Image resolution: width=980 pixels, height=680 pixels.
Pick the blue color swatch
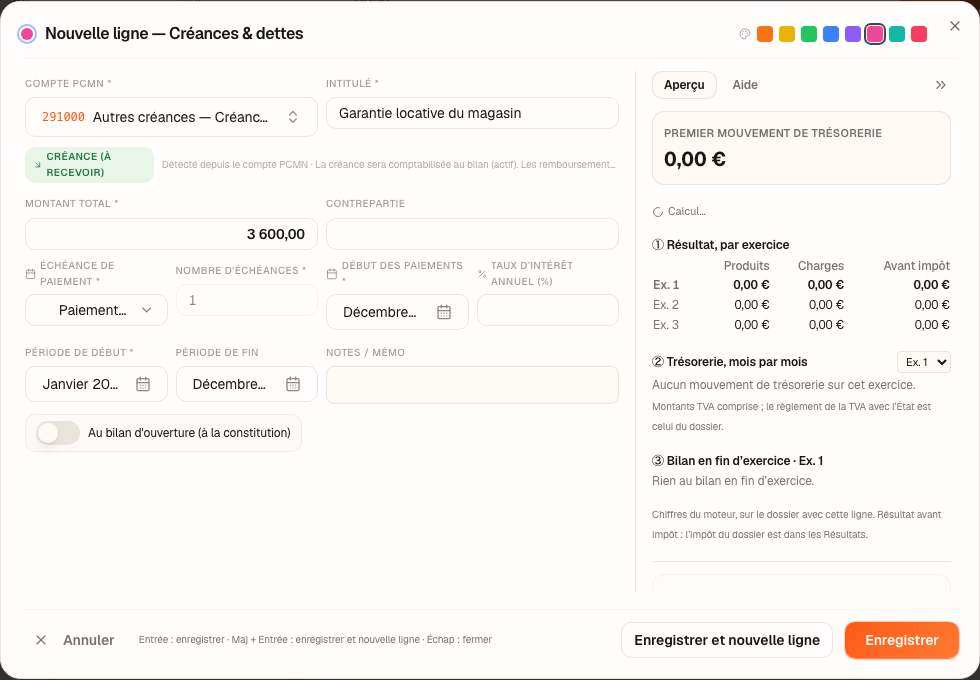click(831, 34)
